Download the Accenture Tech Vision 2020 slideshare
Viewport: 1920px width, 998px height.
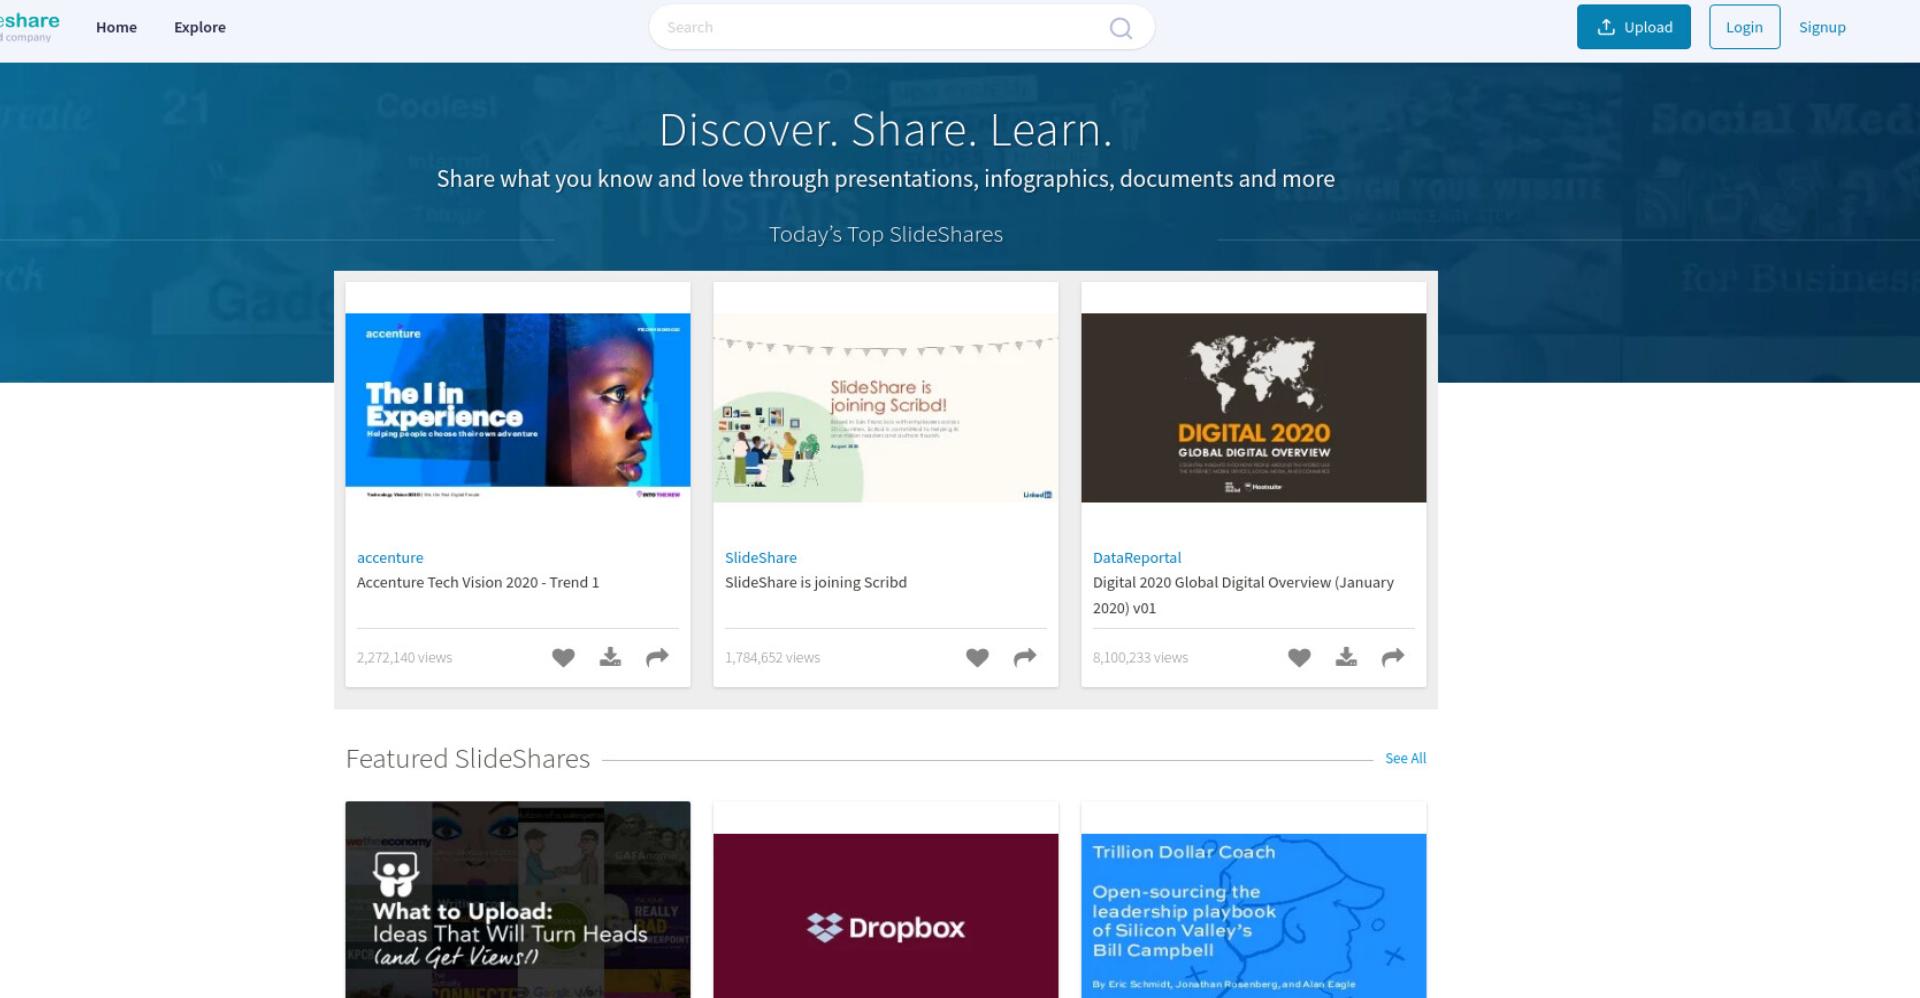[610, 657]
